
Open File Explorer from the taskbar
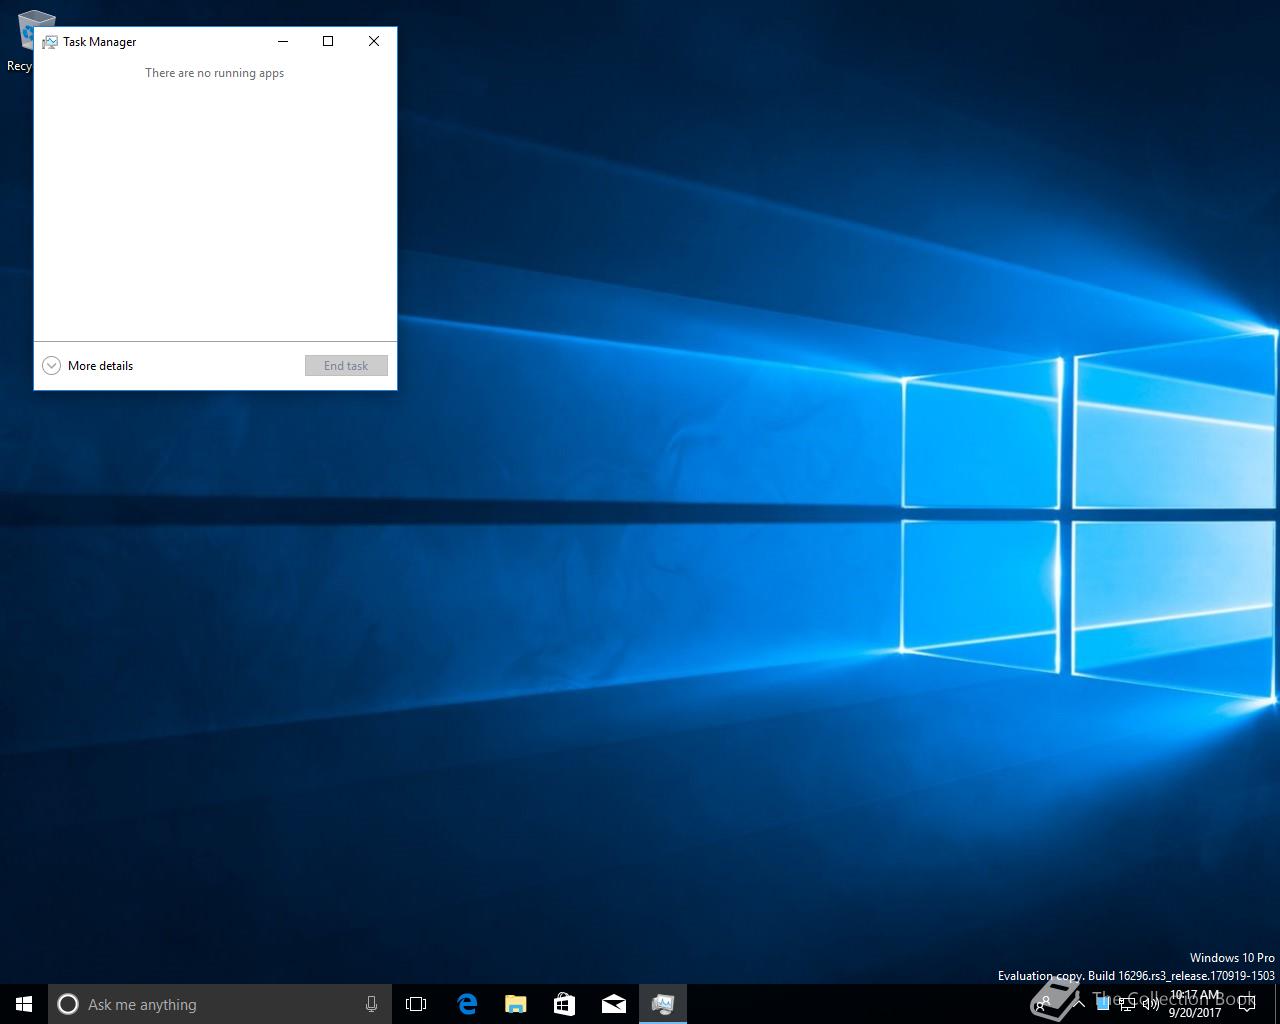coord(516,1004)
